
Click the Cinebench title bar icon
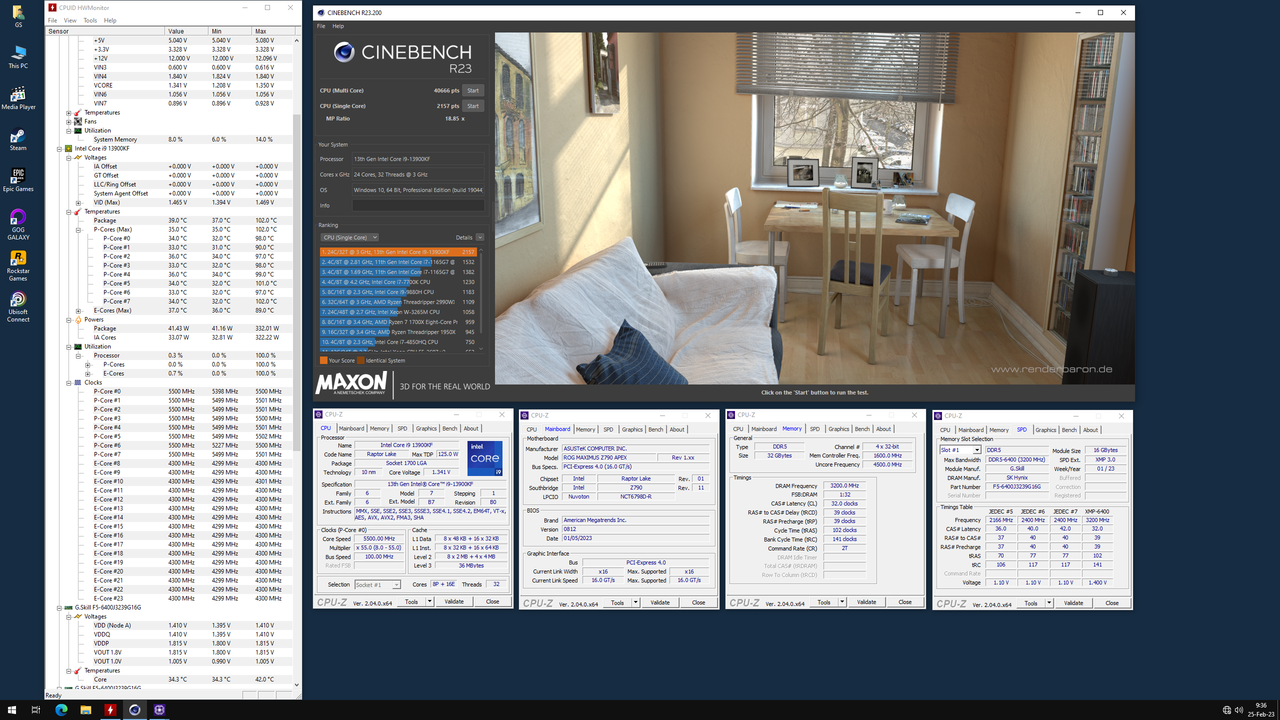[320, 13]
